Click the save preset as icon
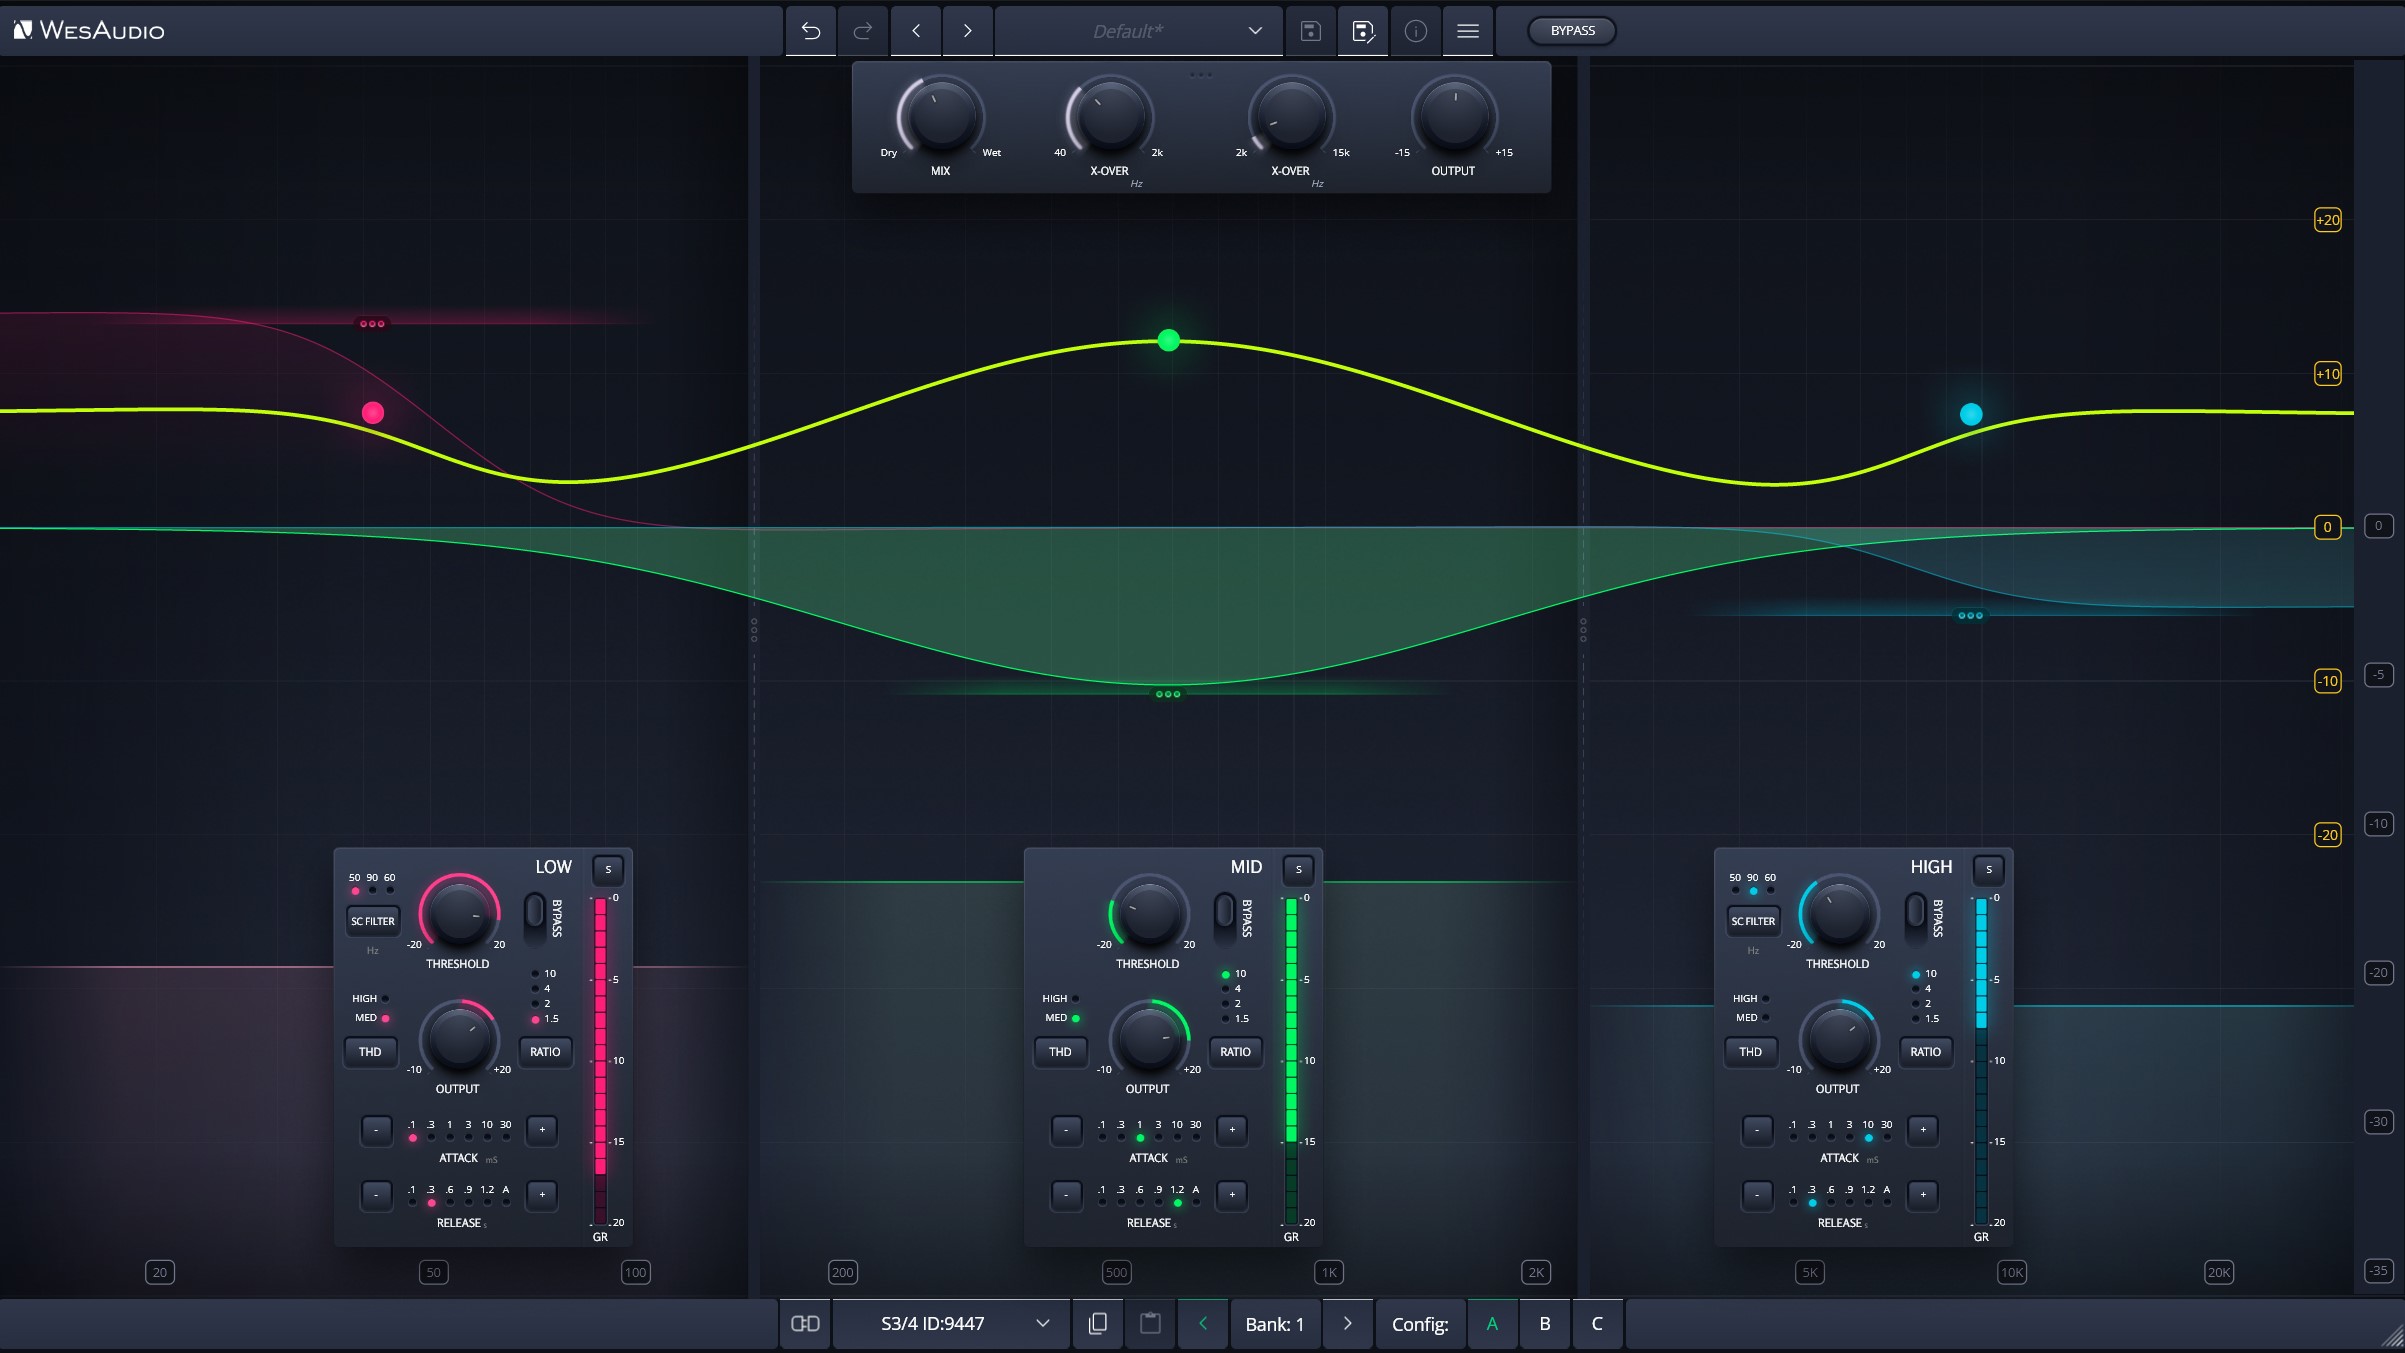Viewport: 2405px width, 1353px height. pos(1363,31)
